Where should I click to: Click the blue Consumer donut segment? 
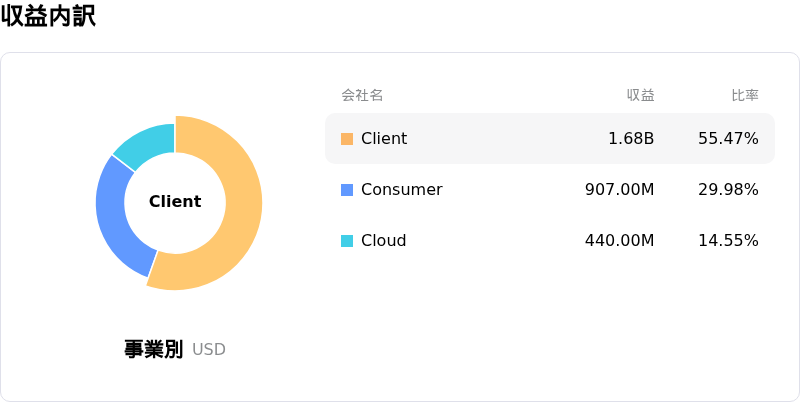tap(117, 214)
